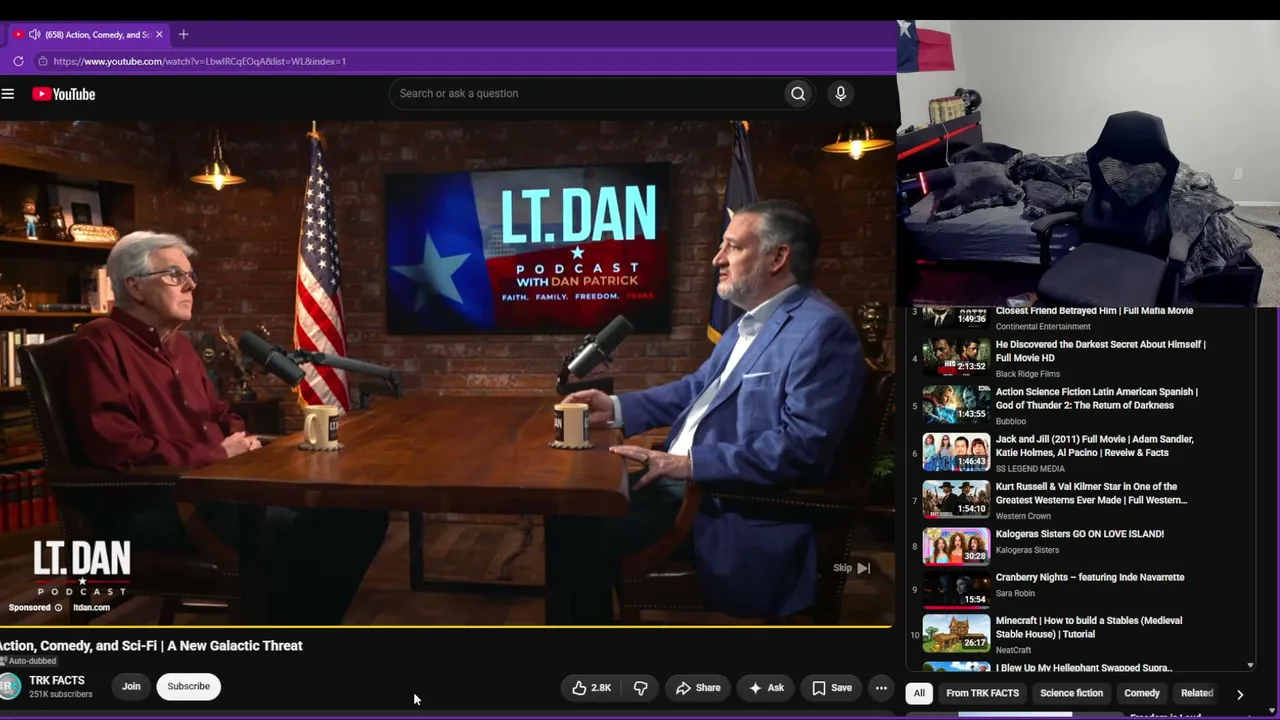1280x720 pixels.
Task: Play 'God of Thunder 2: The Return of Darkness'
Action: click(1097, 398)
